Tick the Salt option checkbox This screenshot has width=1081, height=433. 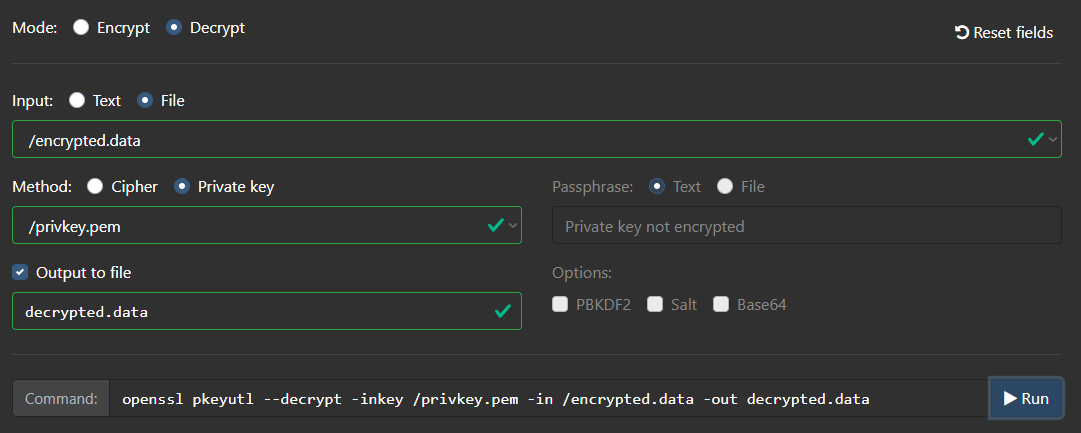655,304
